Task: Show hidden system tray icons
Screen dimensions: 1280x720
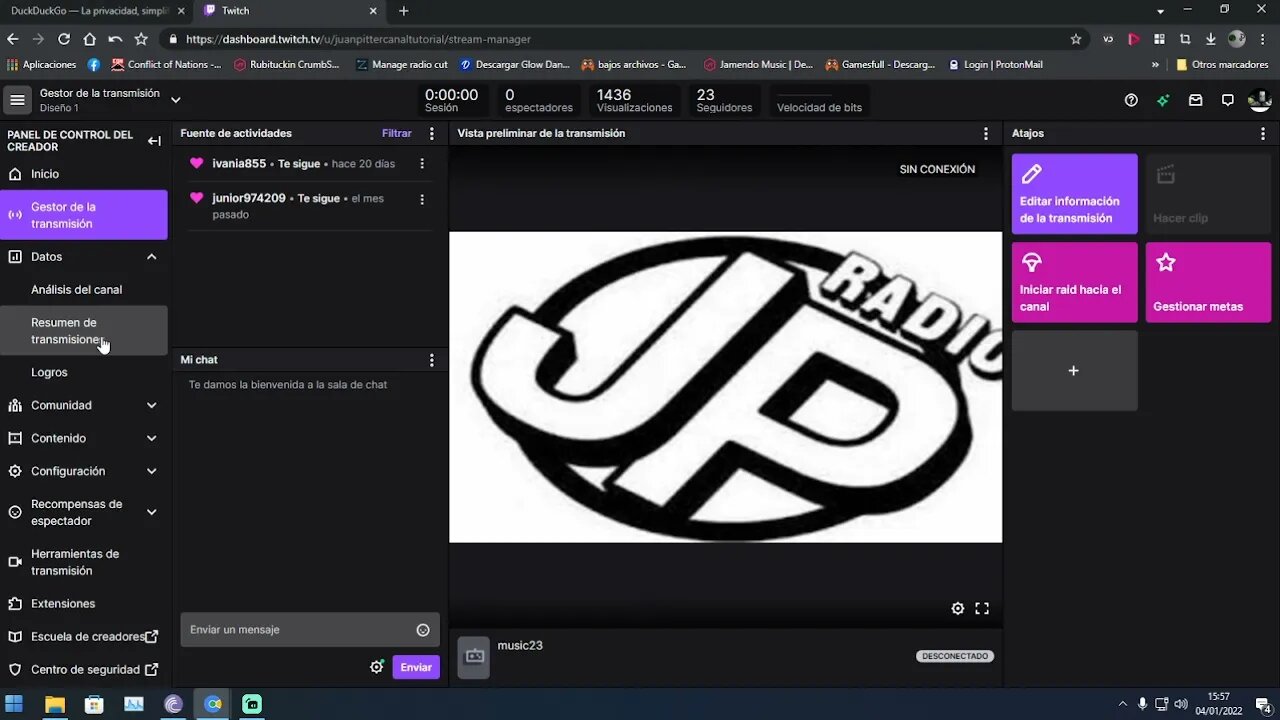Action: [1122, 704]
